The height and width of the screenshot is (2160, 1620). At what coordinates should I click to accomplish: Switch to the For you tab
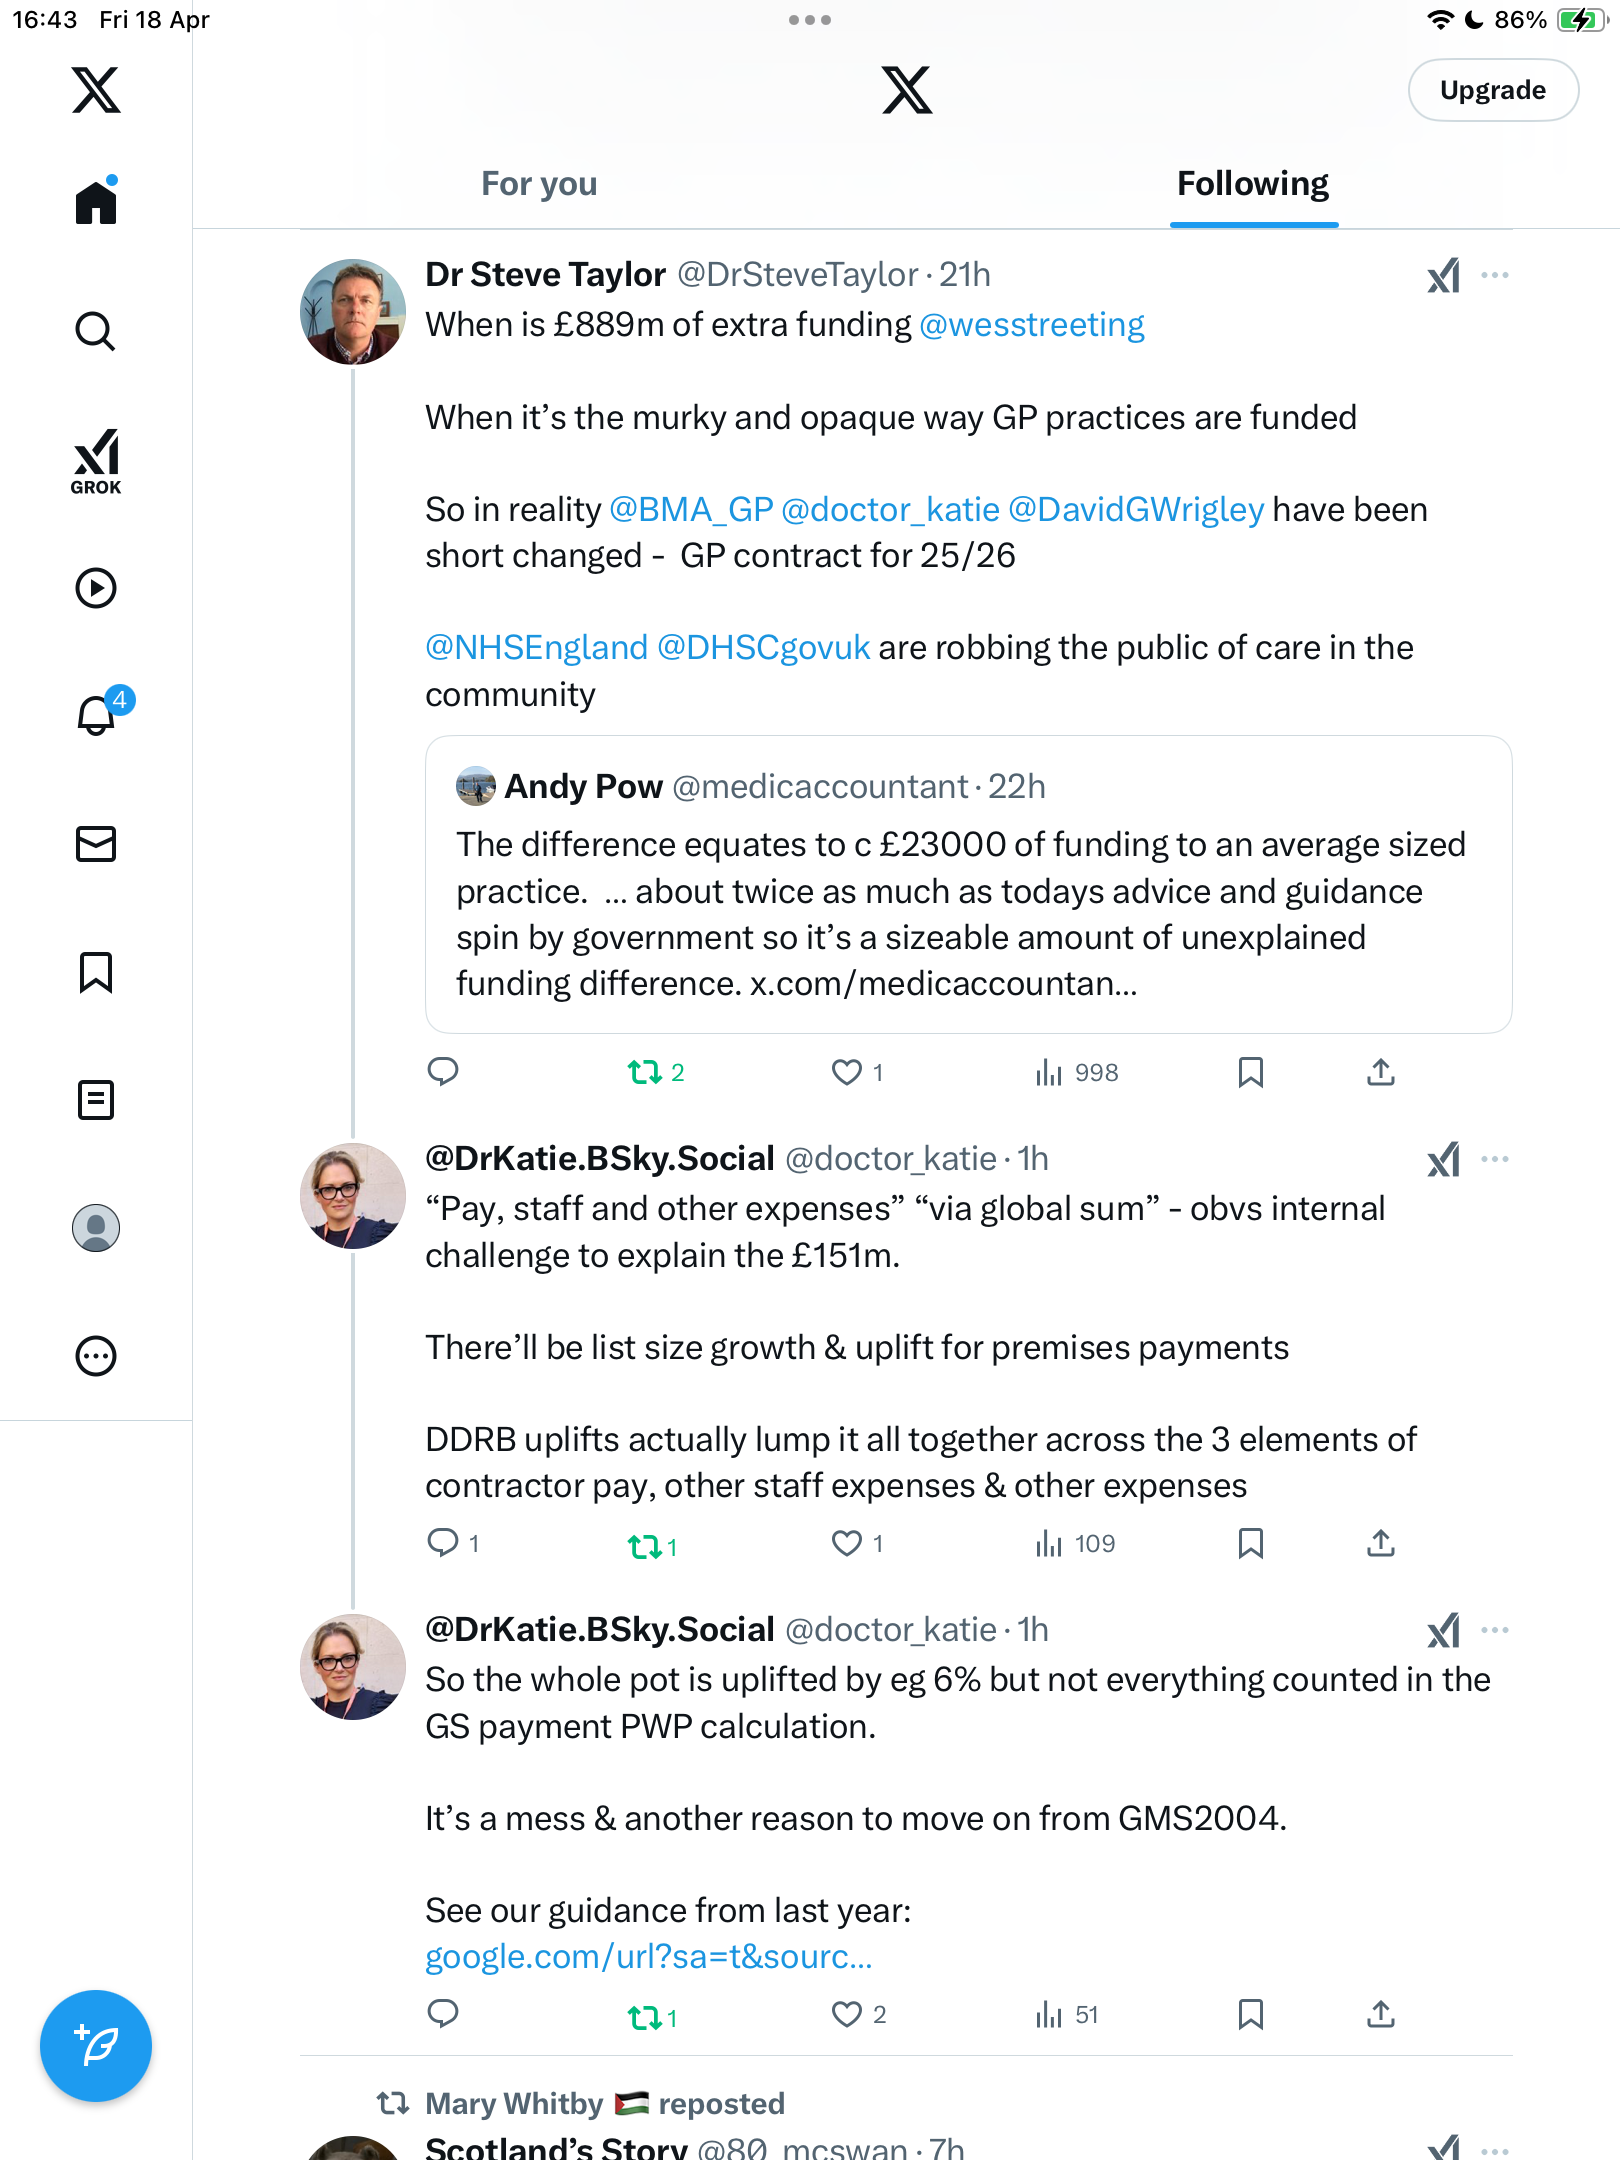[x=539, y=184]
